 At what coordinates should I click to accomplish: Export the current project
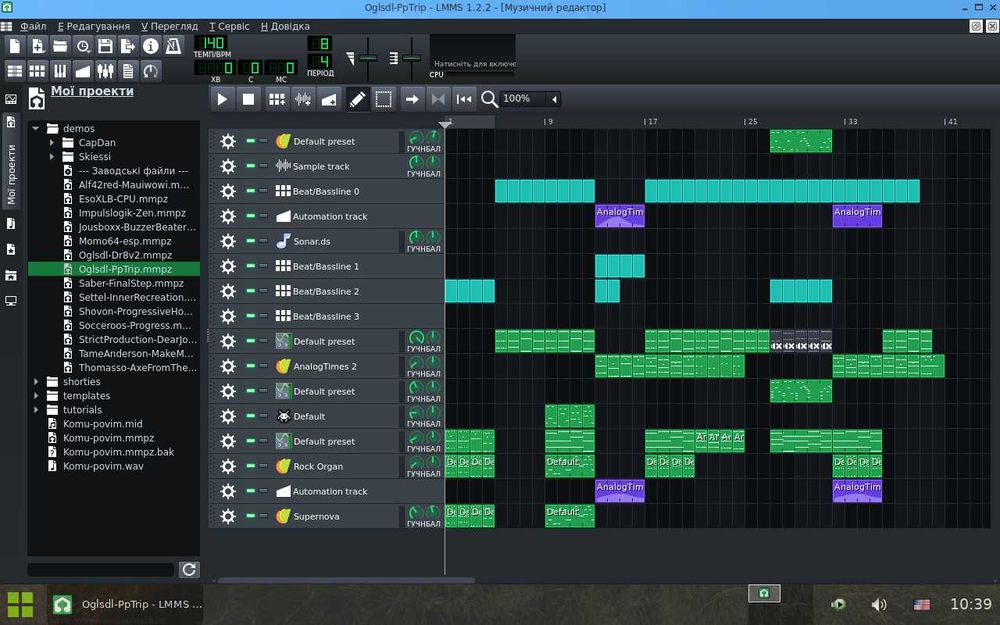(128, 46)
